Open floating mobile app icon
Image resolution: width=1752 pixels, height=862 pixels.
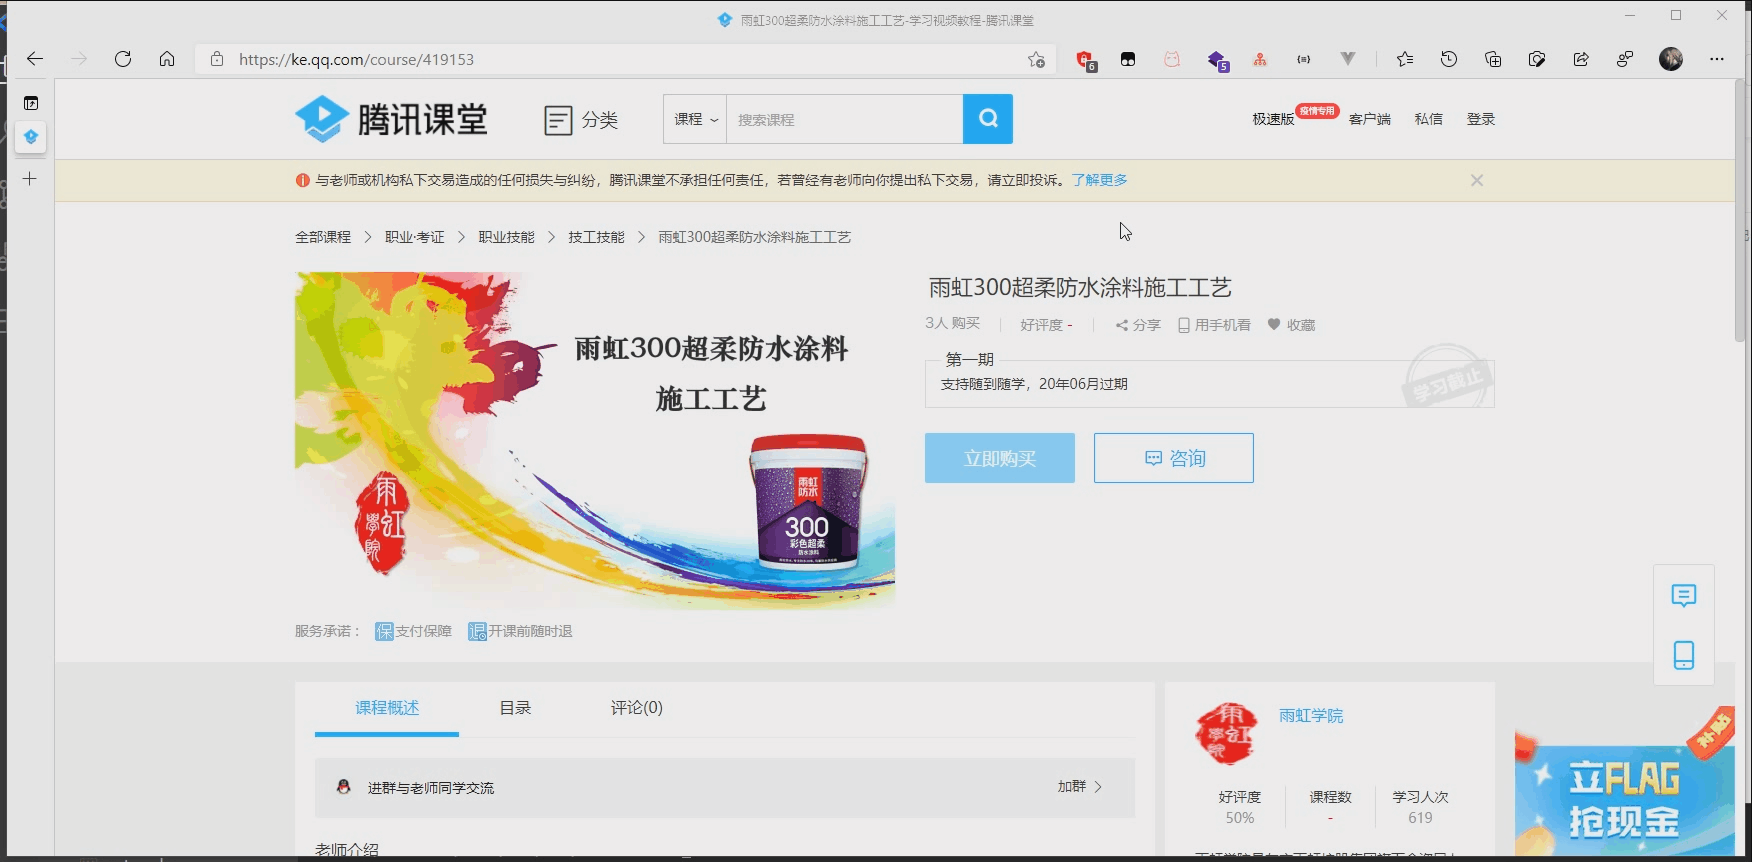tap(1684, 655)
